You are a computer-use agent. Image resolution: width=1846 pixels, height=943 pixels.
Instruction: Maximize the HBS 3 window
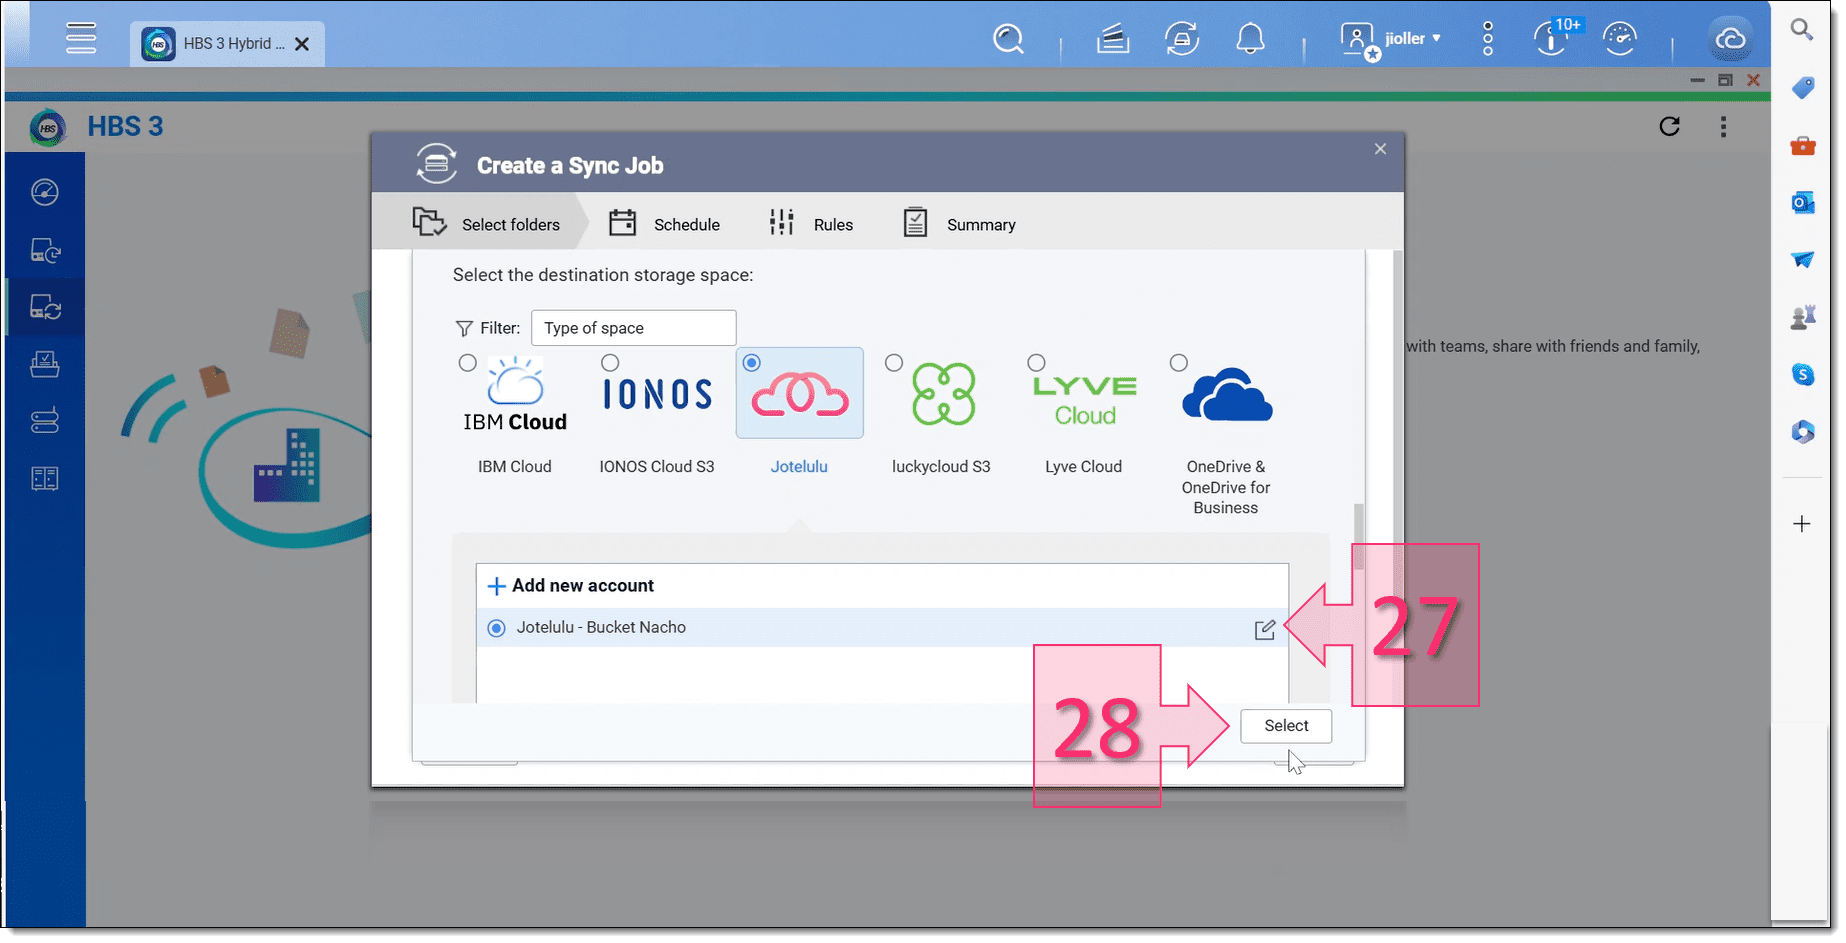(1725, 80)
